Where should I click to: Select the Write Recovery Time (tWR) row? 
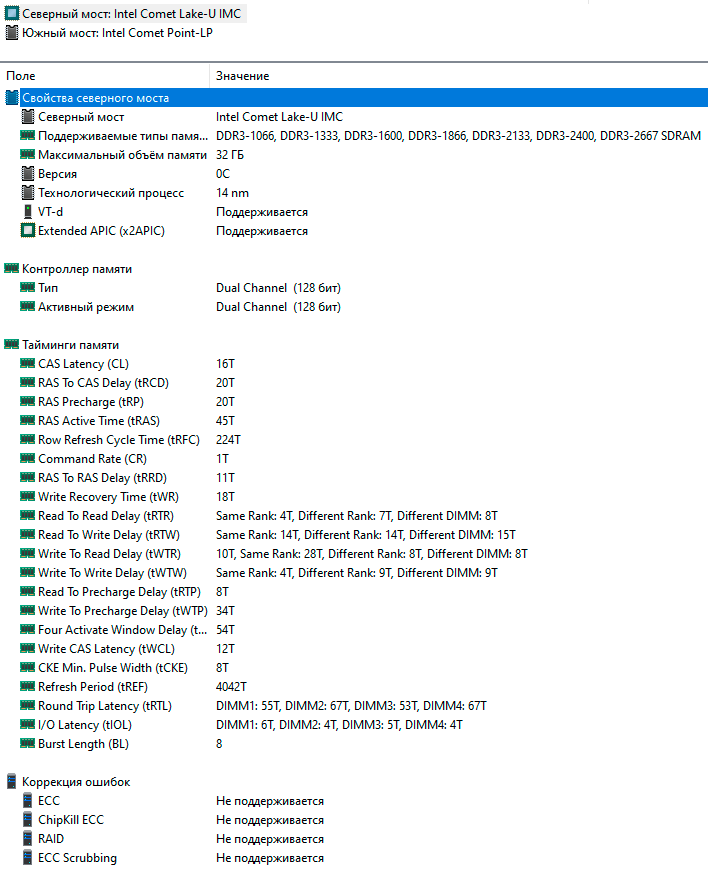click(355, 497)
